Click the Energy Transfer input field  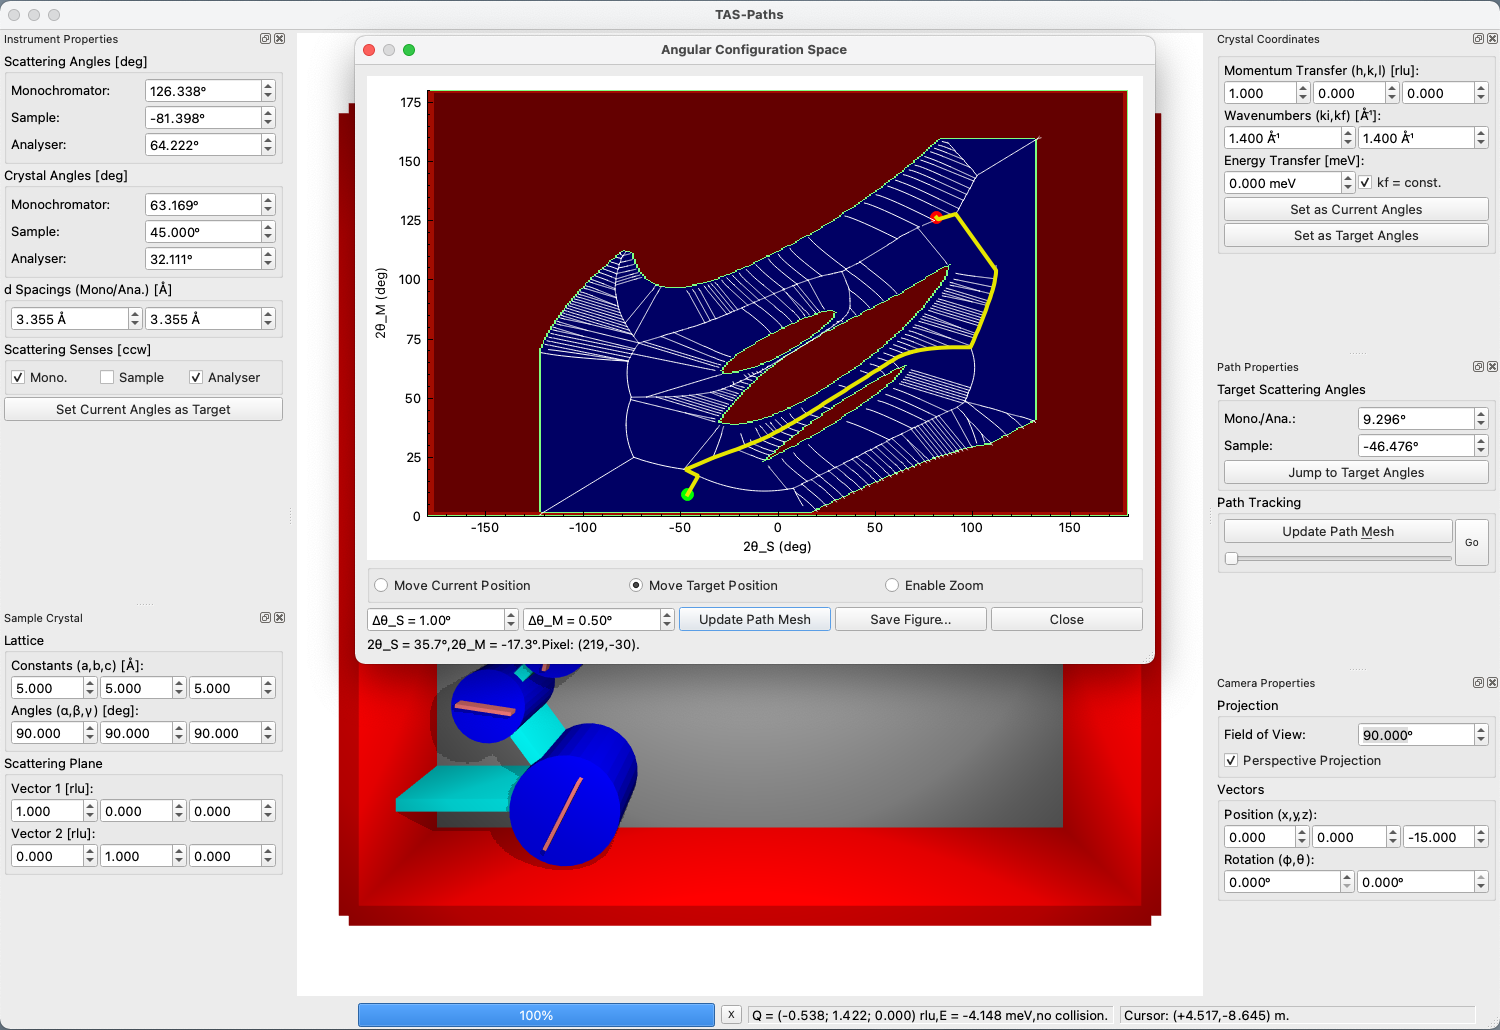tap(1282, 183)
